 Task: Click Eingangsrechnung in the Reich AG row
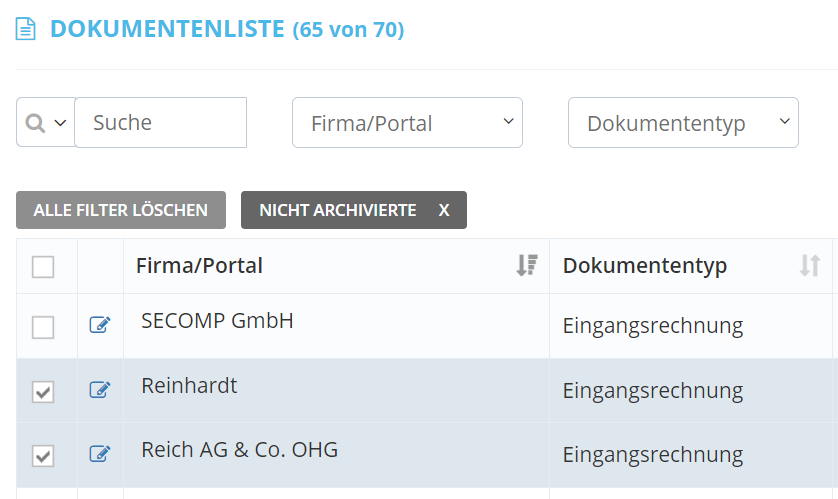coord(653,455)
